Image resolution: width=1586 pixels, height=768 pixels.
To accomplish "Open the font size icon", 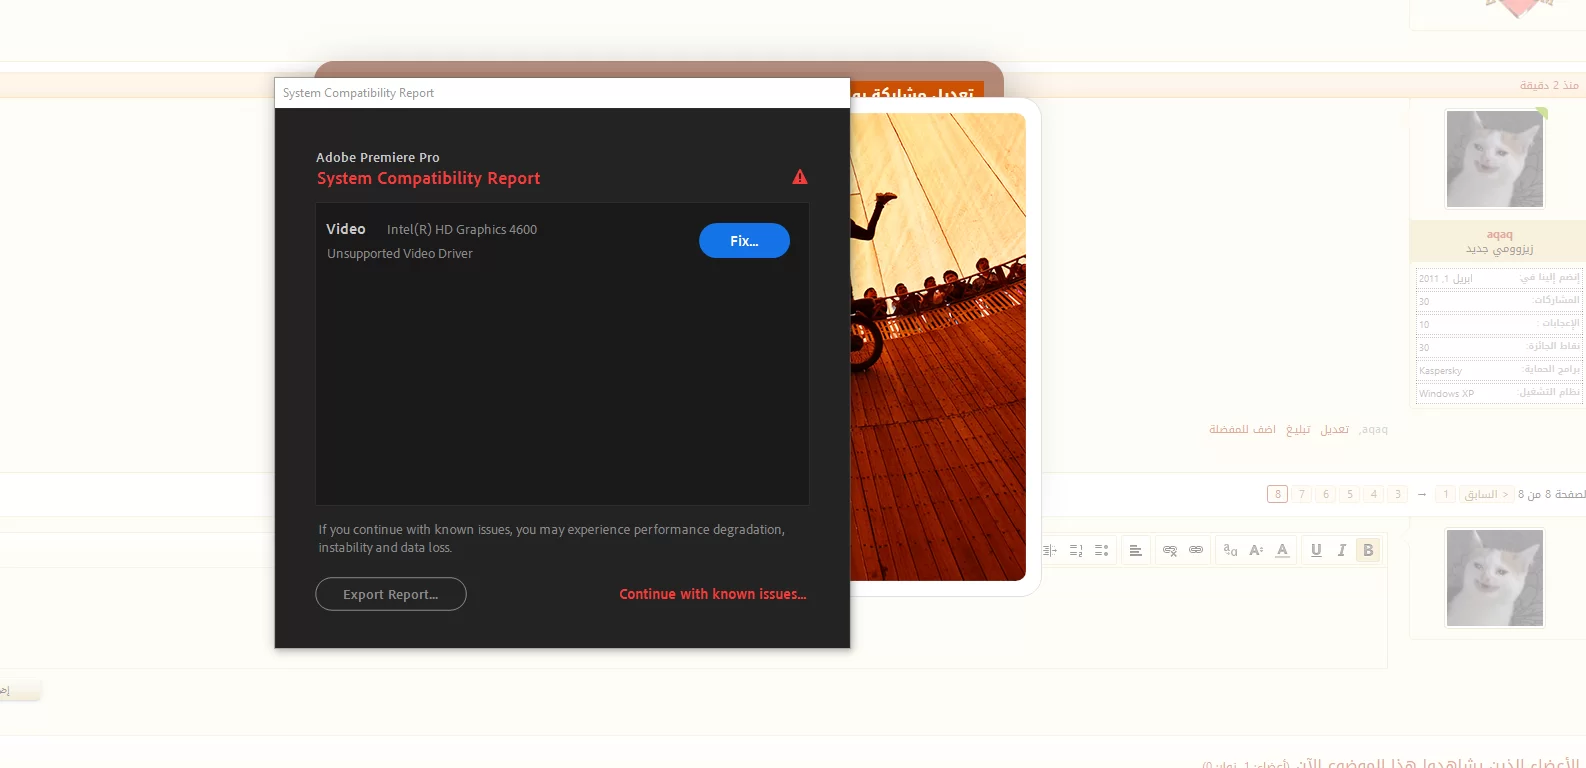I will click(1256, 550).
